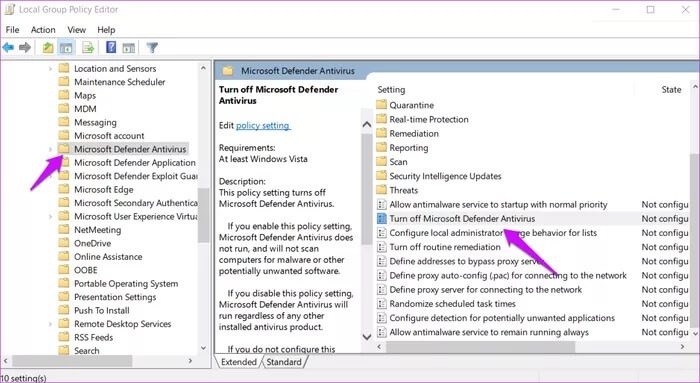The width and height of the screenshot is (700, 383).
Task: Expand the Remote Desktop Services tree node
Action: [50, 324]
